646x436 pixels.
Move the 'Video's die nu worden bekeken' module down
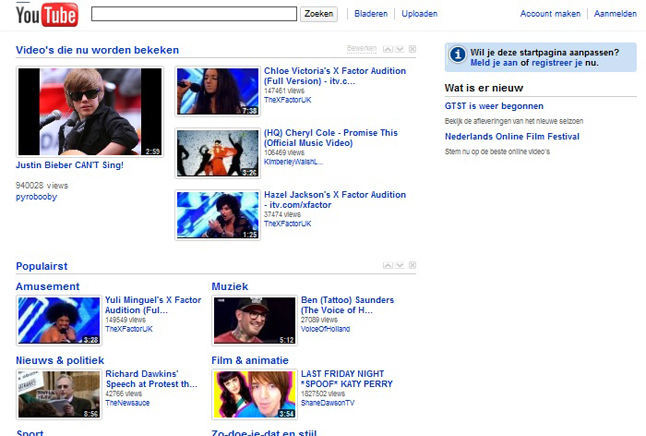coord(400,49)
